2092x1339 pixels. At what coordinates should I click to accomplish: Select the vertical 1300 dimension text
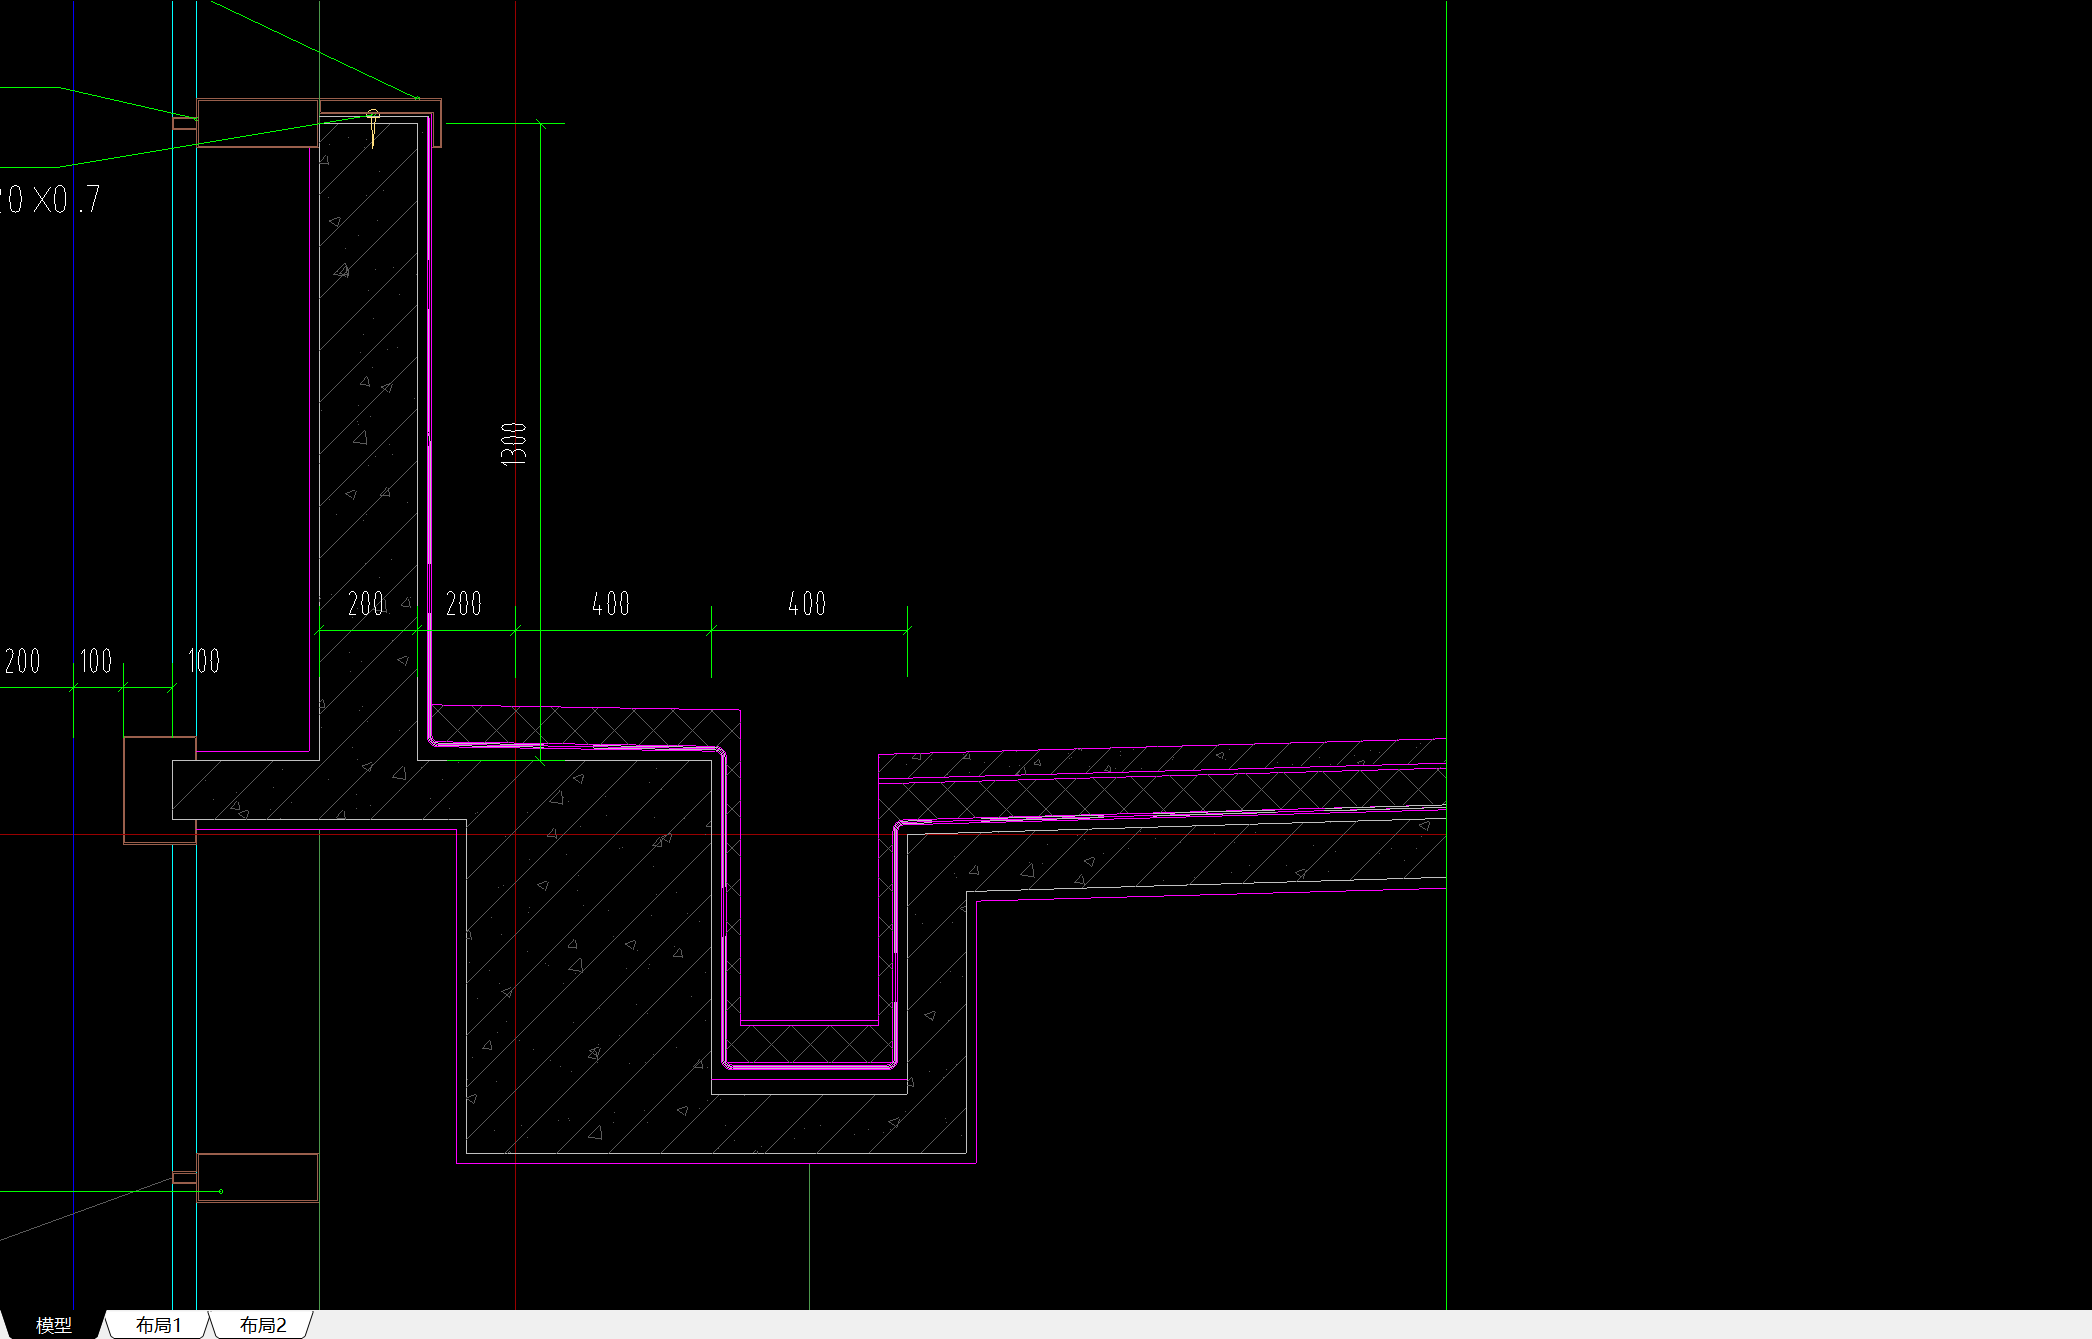513,444
